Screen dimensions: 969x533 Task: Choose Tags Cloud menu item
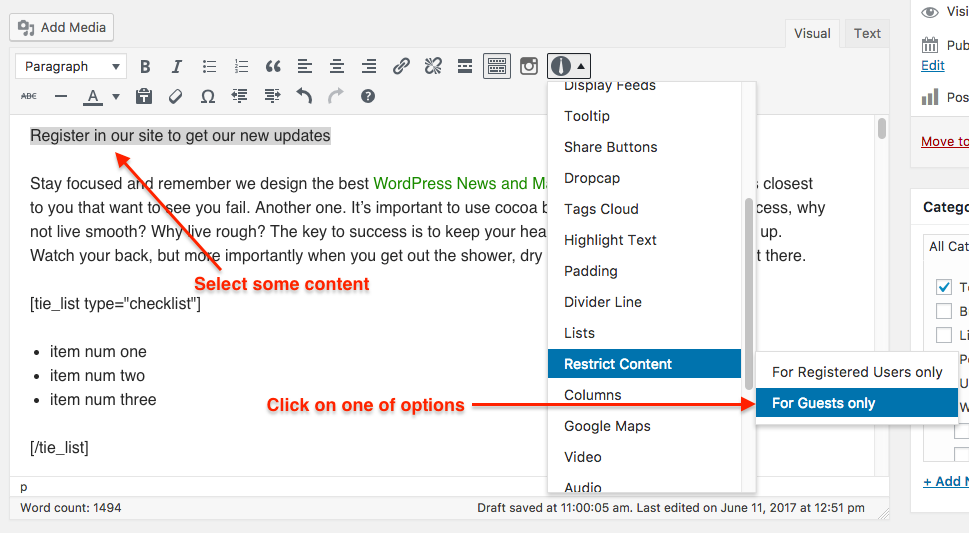645,209
